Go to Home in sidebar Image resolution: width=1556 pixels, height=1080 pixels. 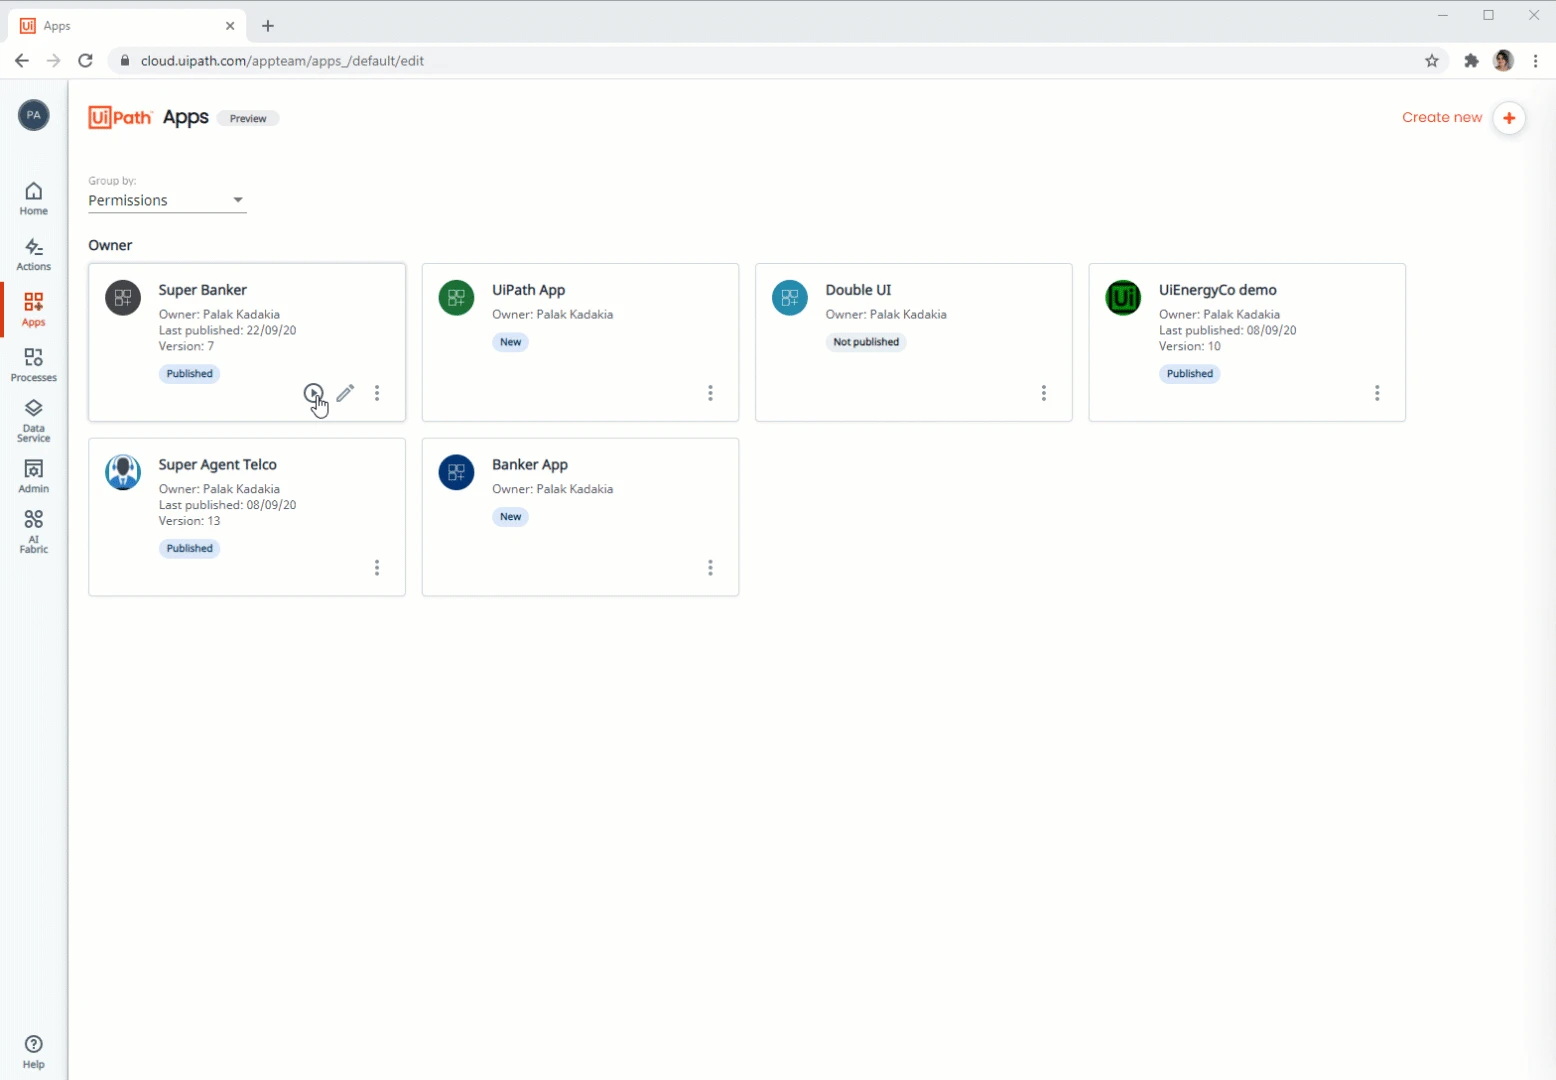[33, 198]
